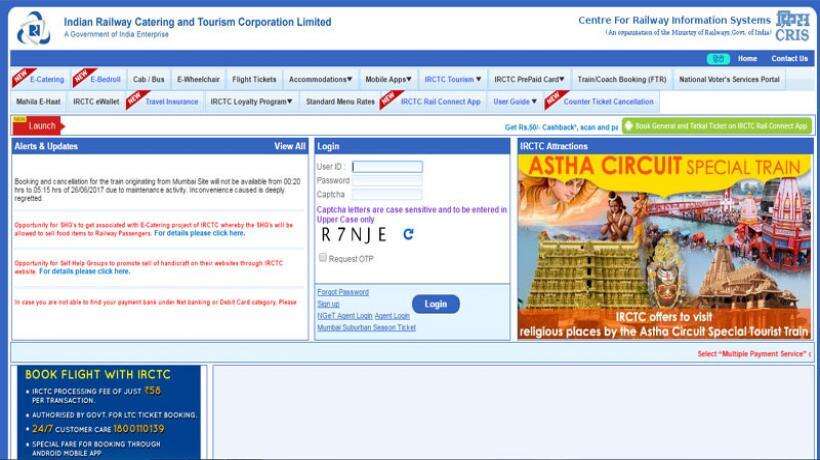Expand the Accommodations dropdown menu
Image resolution: width=820 pixels, height=460 pixels.
320,79
